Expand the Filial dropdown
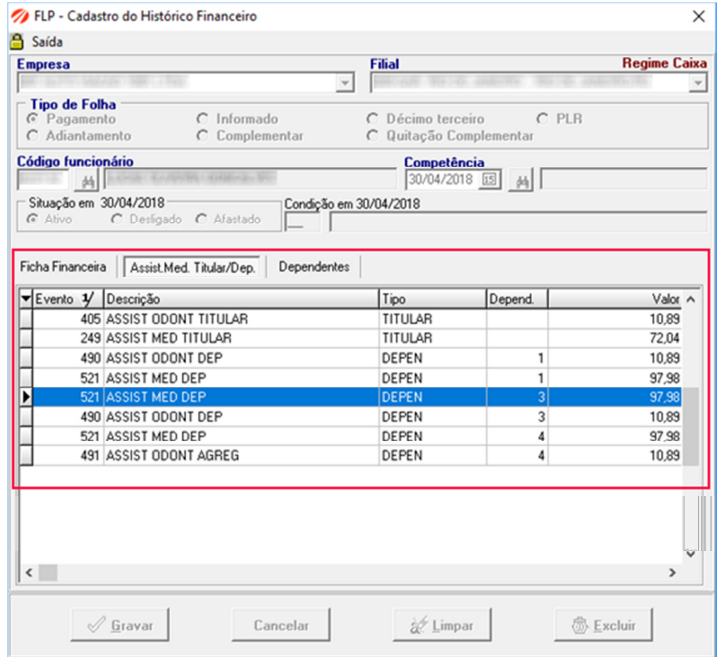718x657 pixels. [x=697, y=83]
